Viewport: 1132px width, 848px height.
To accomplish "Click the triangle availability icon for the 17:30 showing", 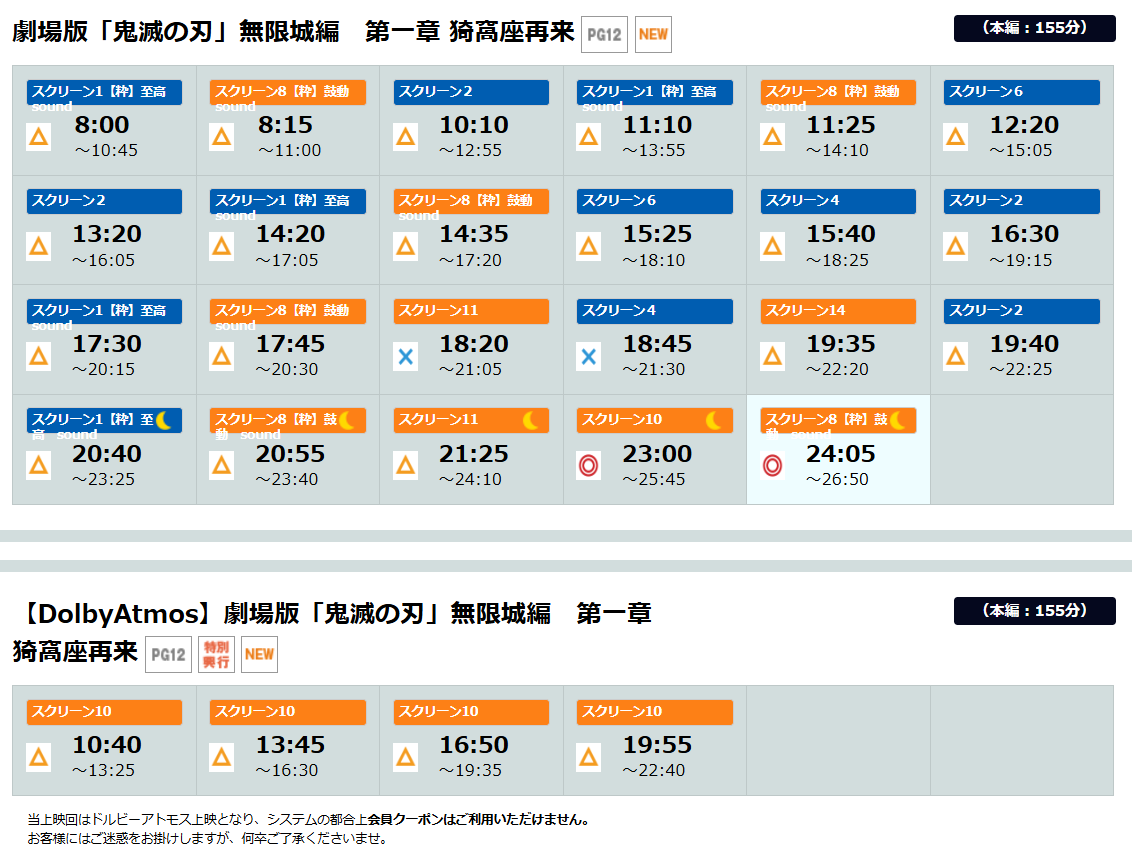I will tap(38, 357).
